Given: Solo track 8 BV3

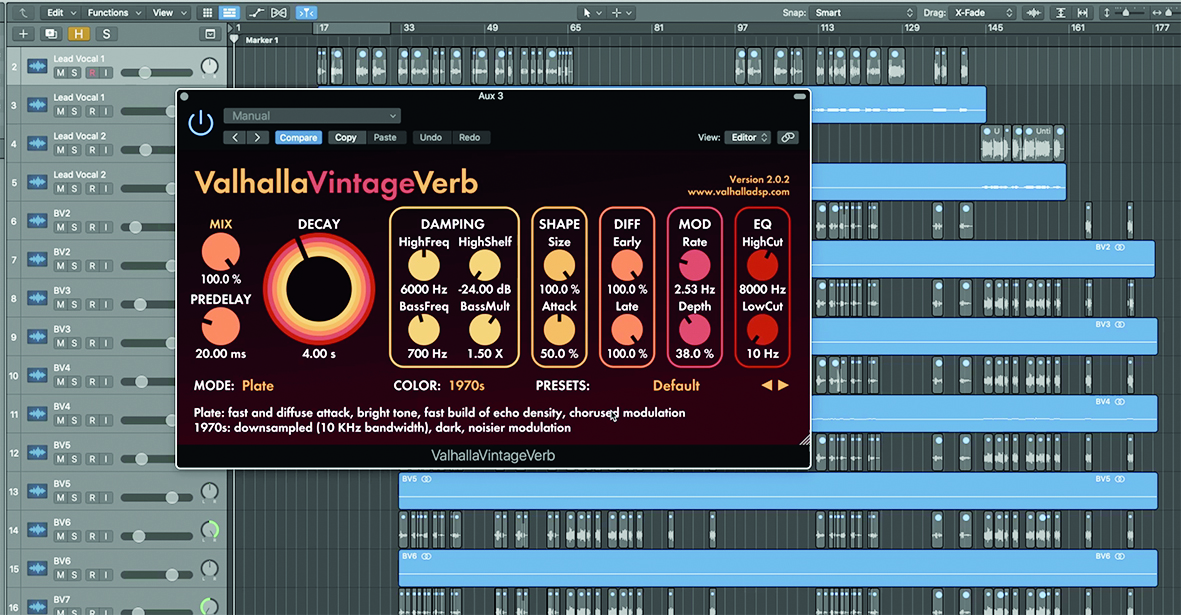Looking at the screenshot, I should click(75, 305).
